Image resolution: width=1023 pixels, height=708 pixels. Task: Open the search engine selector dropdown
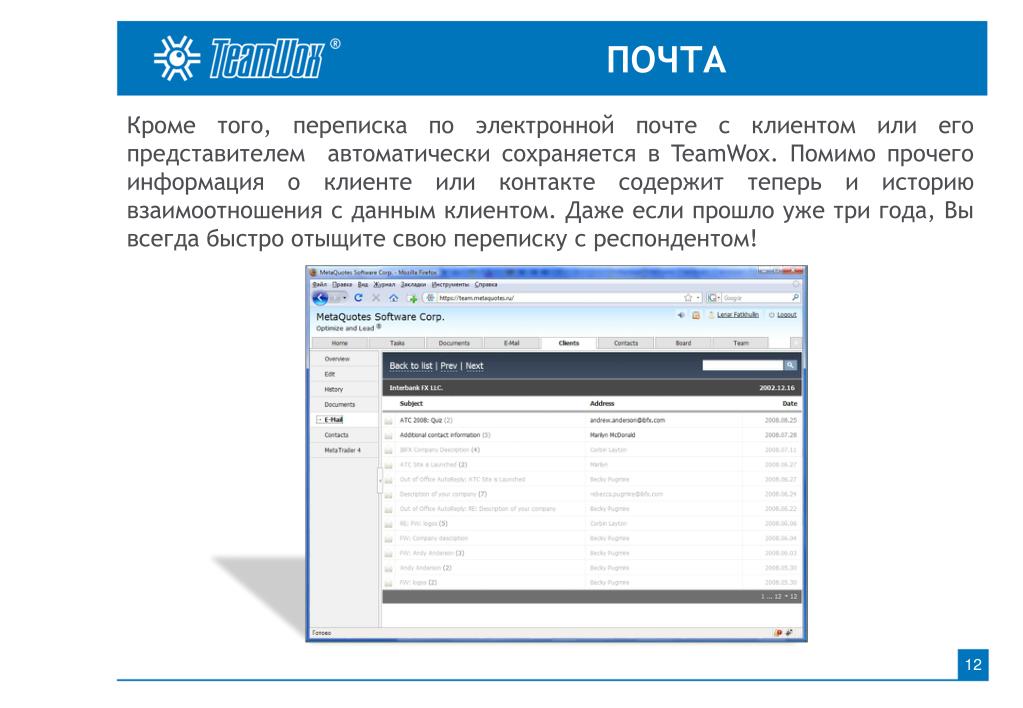point(714,298)
